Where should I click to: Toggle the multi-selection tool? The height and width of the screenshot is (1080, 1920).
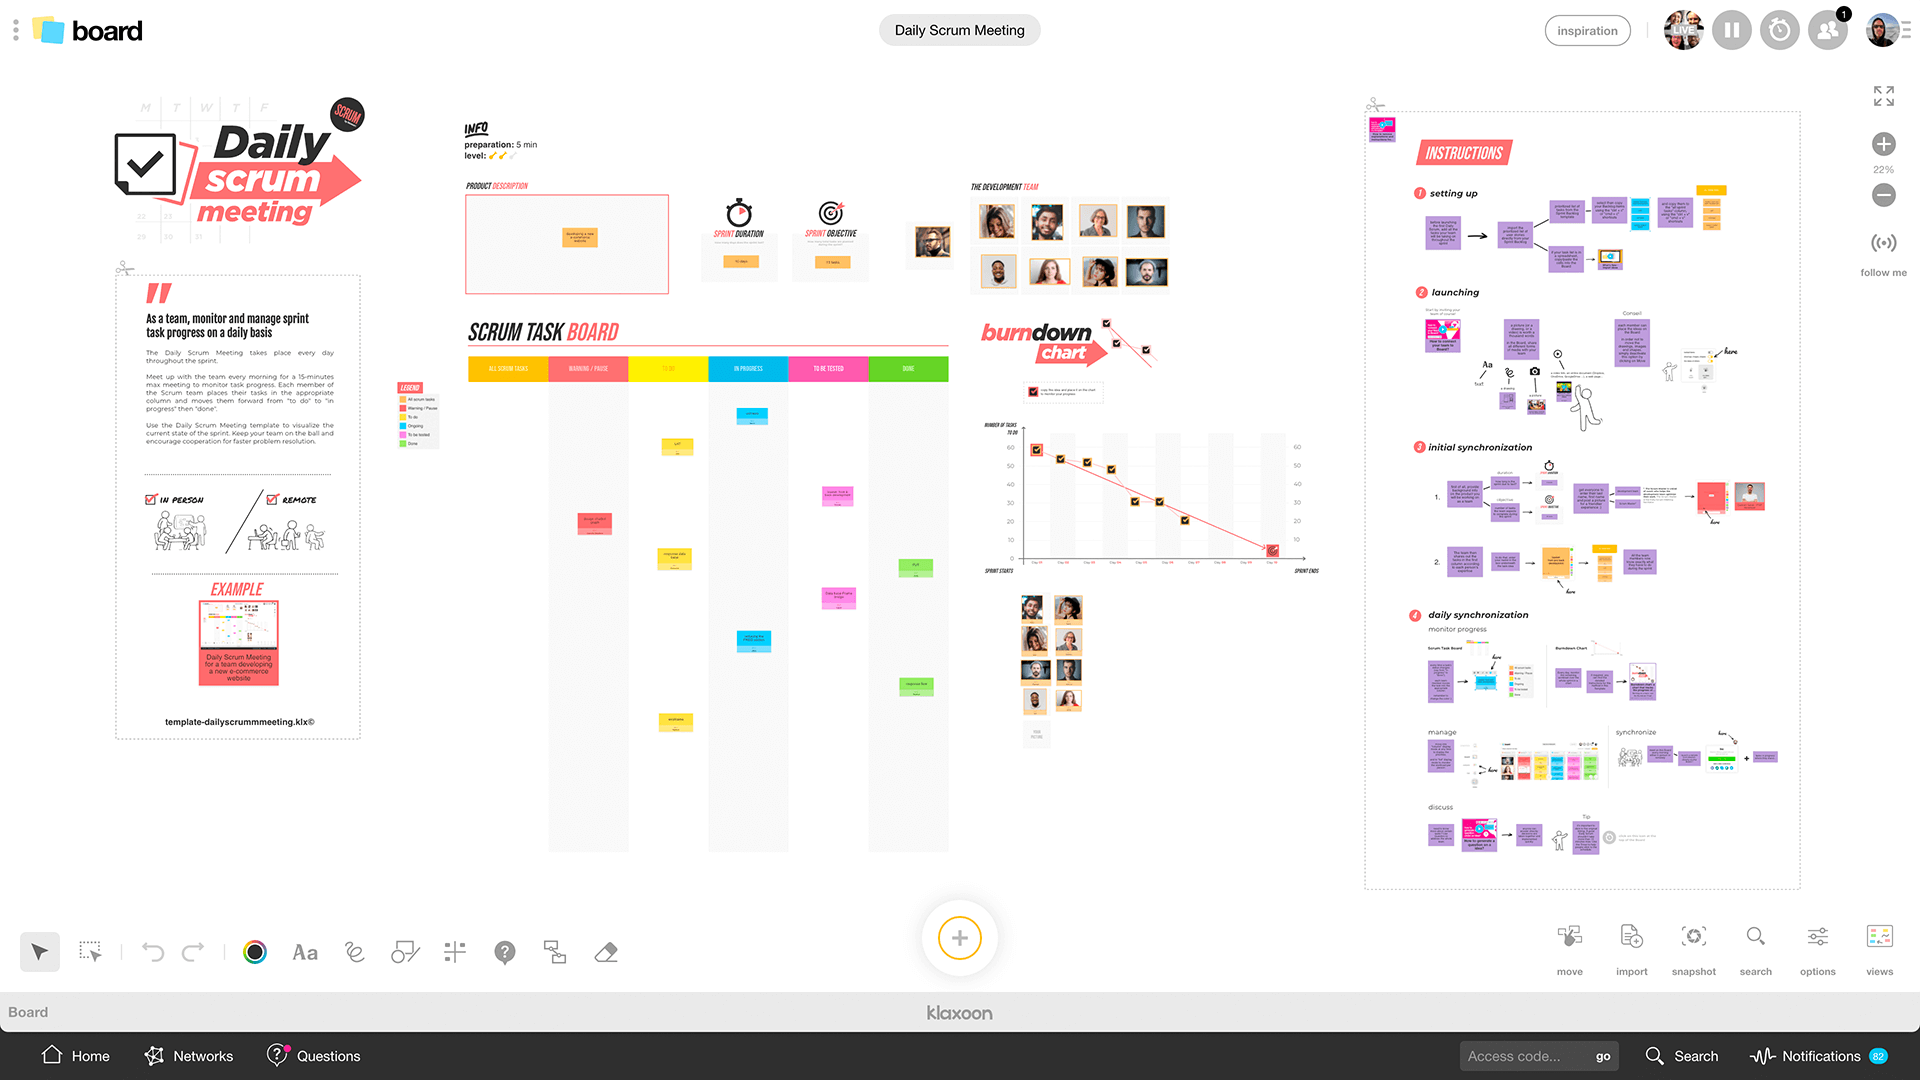pyautogui.click(x=88, y=952)
